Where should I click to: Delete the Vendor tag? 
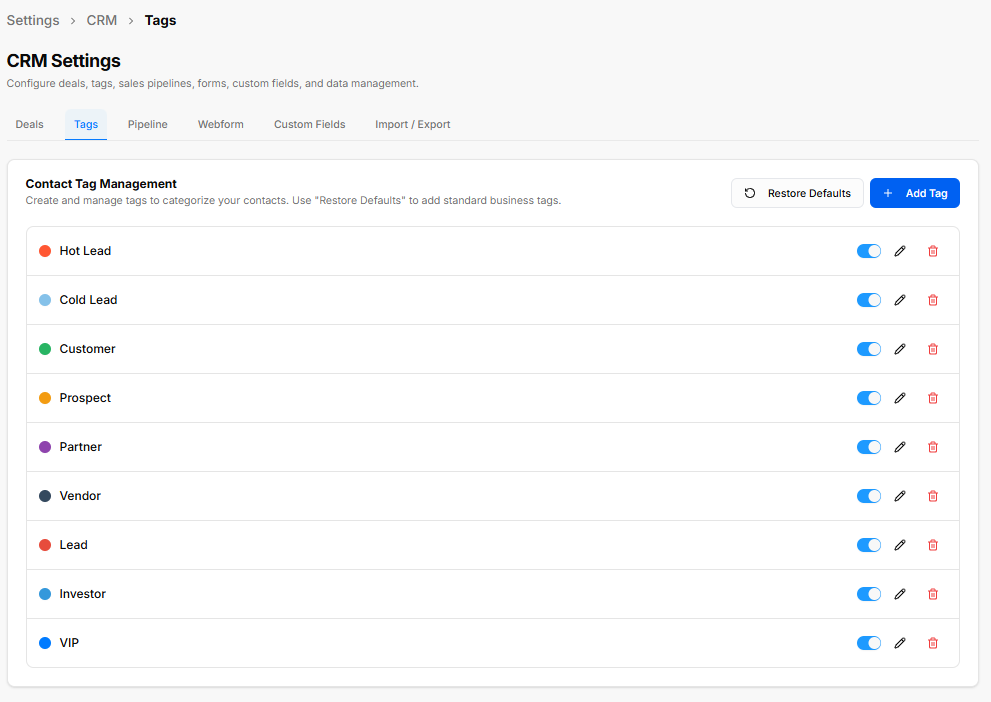933,496
